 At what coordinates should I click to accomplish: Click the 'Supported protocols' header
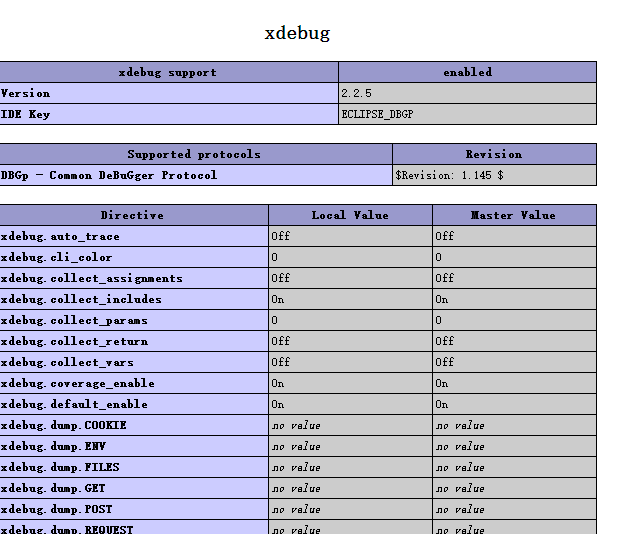(x=196, y=154)
